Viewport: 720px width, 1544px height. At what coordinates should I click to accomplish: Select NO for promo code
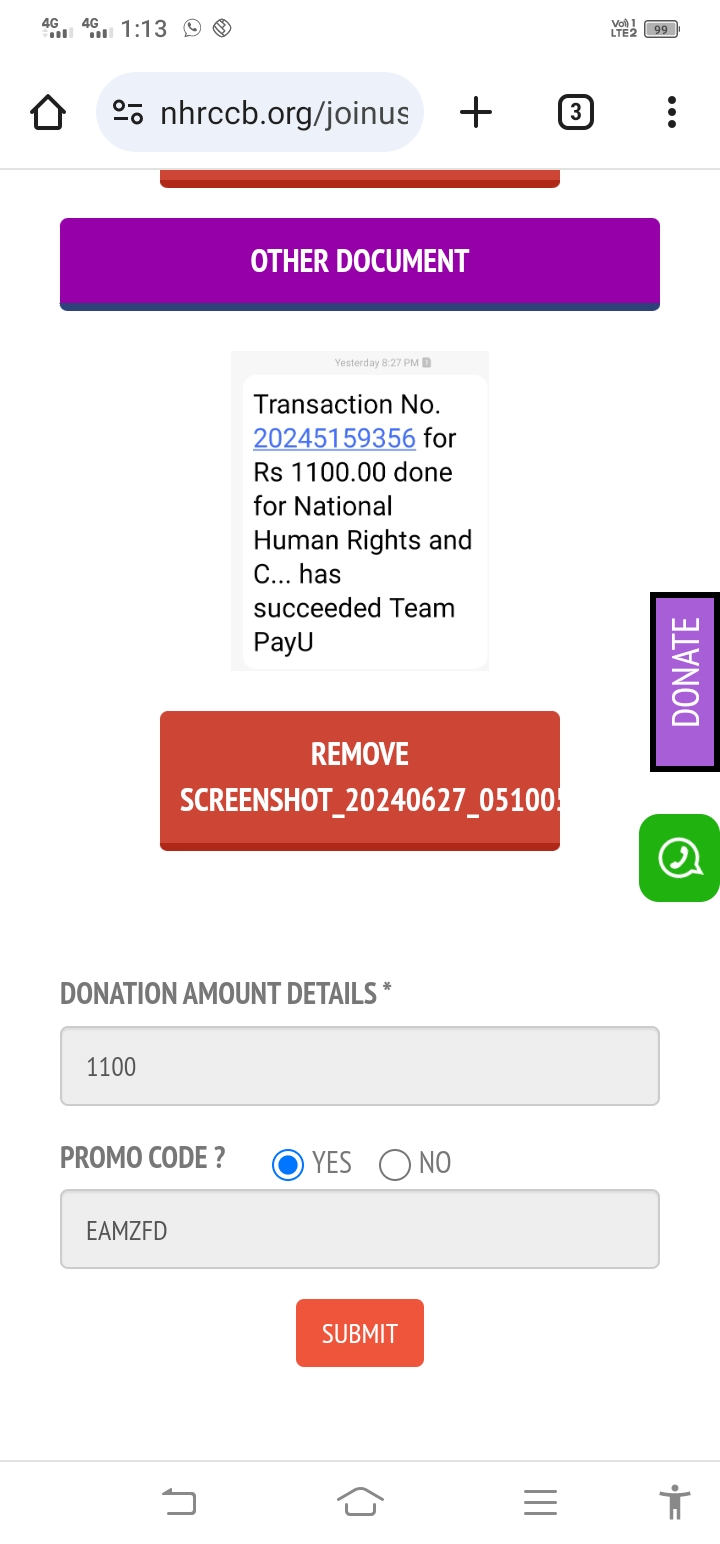click(x=395, y=1164)
